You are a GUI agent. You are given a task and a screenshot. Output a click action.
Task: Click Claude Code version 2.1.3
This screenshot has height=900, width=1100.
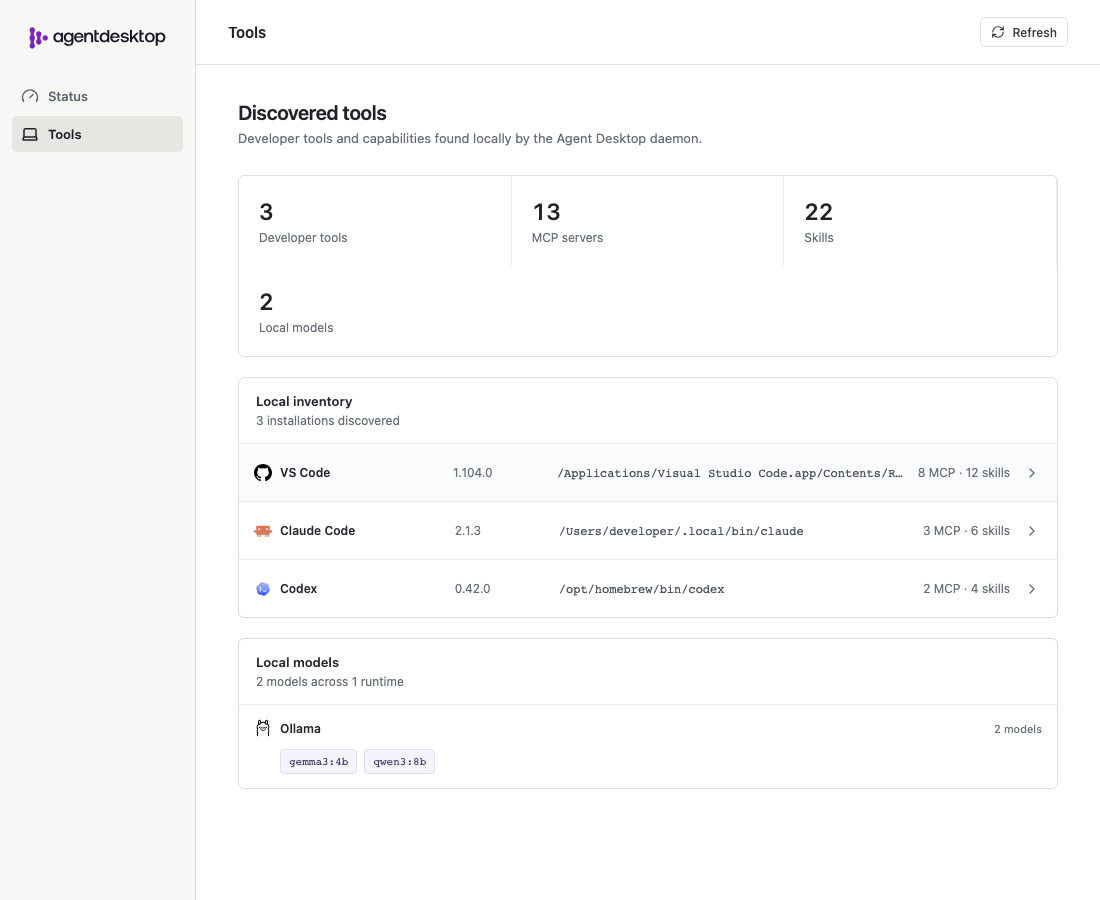coord(468,531)
